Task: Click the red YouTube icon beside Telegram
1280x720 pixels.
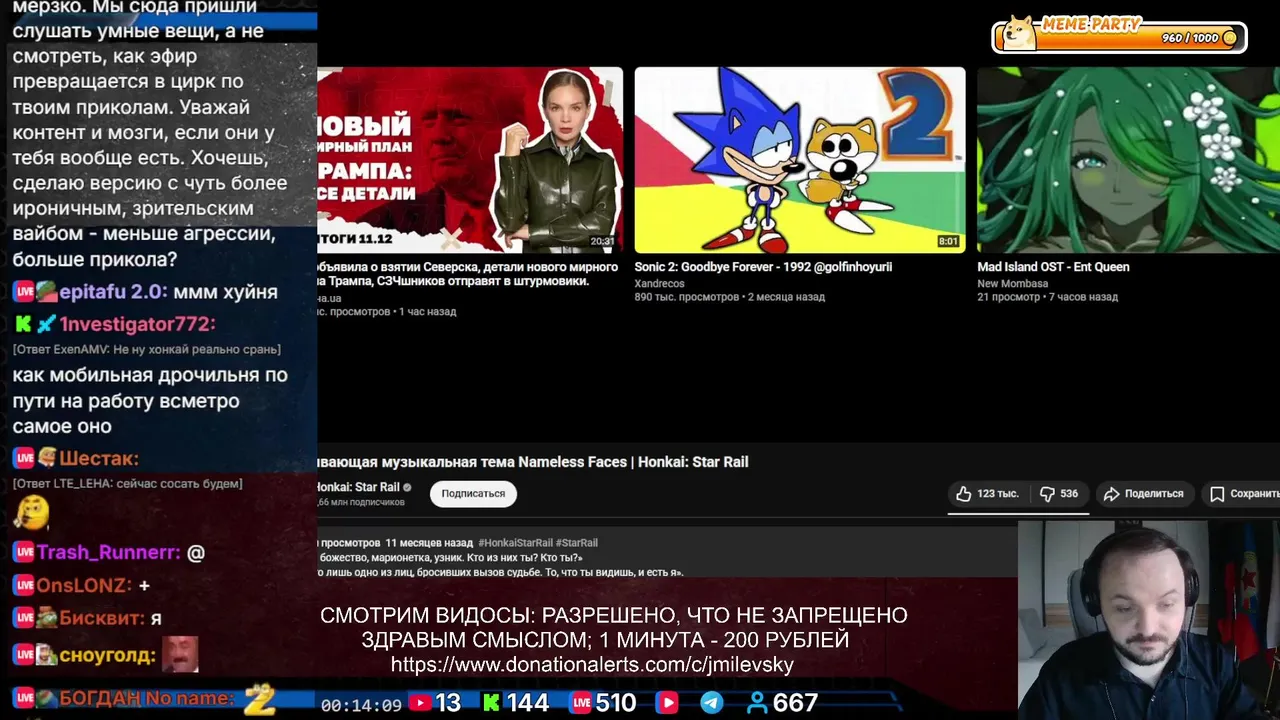Action: (667, 703)
